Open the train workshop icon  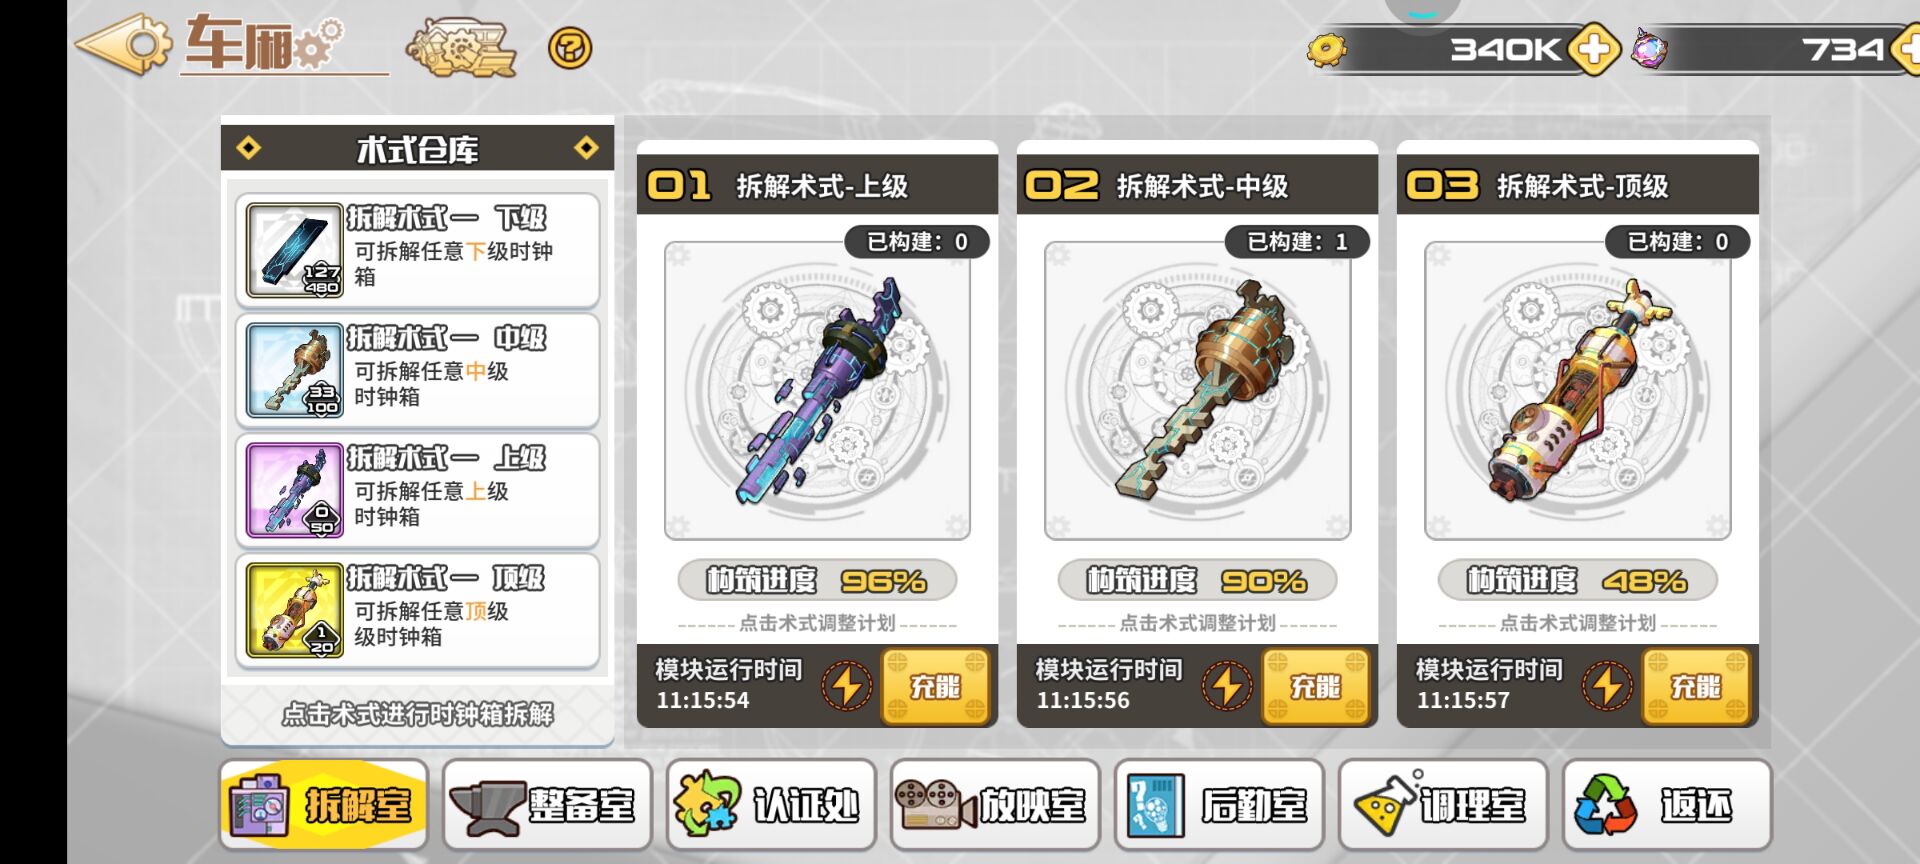tap(460, 47)
